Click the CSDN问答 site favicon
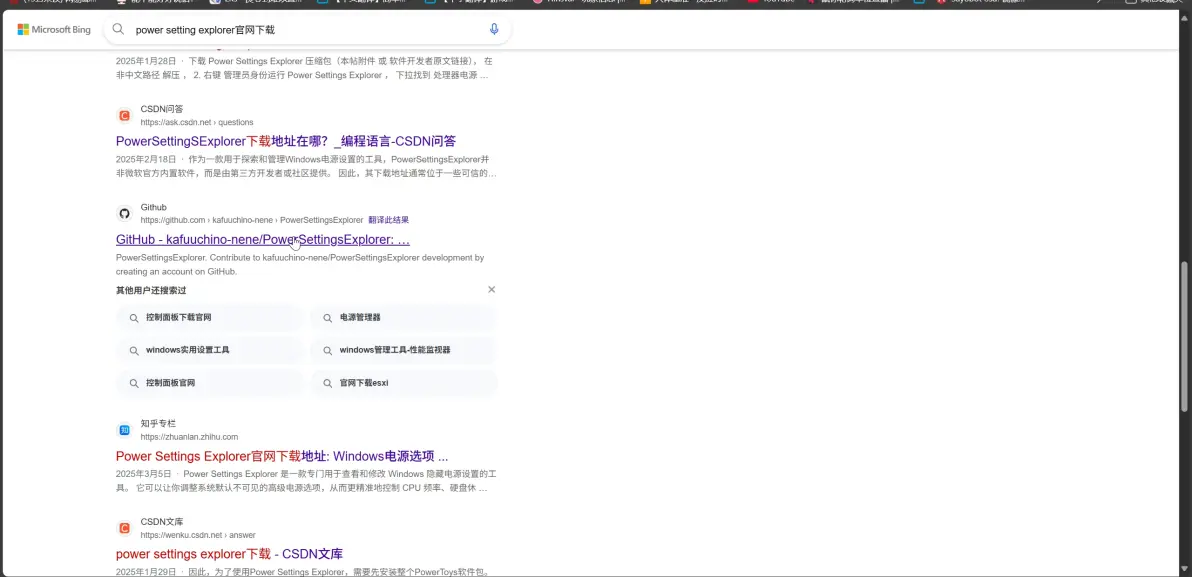 (x=124, y=116)
